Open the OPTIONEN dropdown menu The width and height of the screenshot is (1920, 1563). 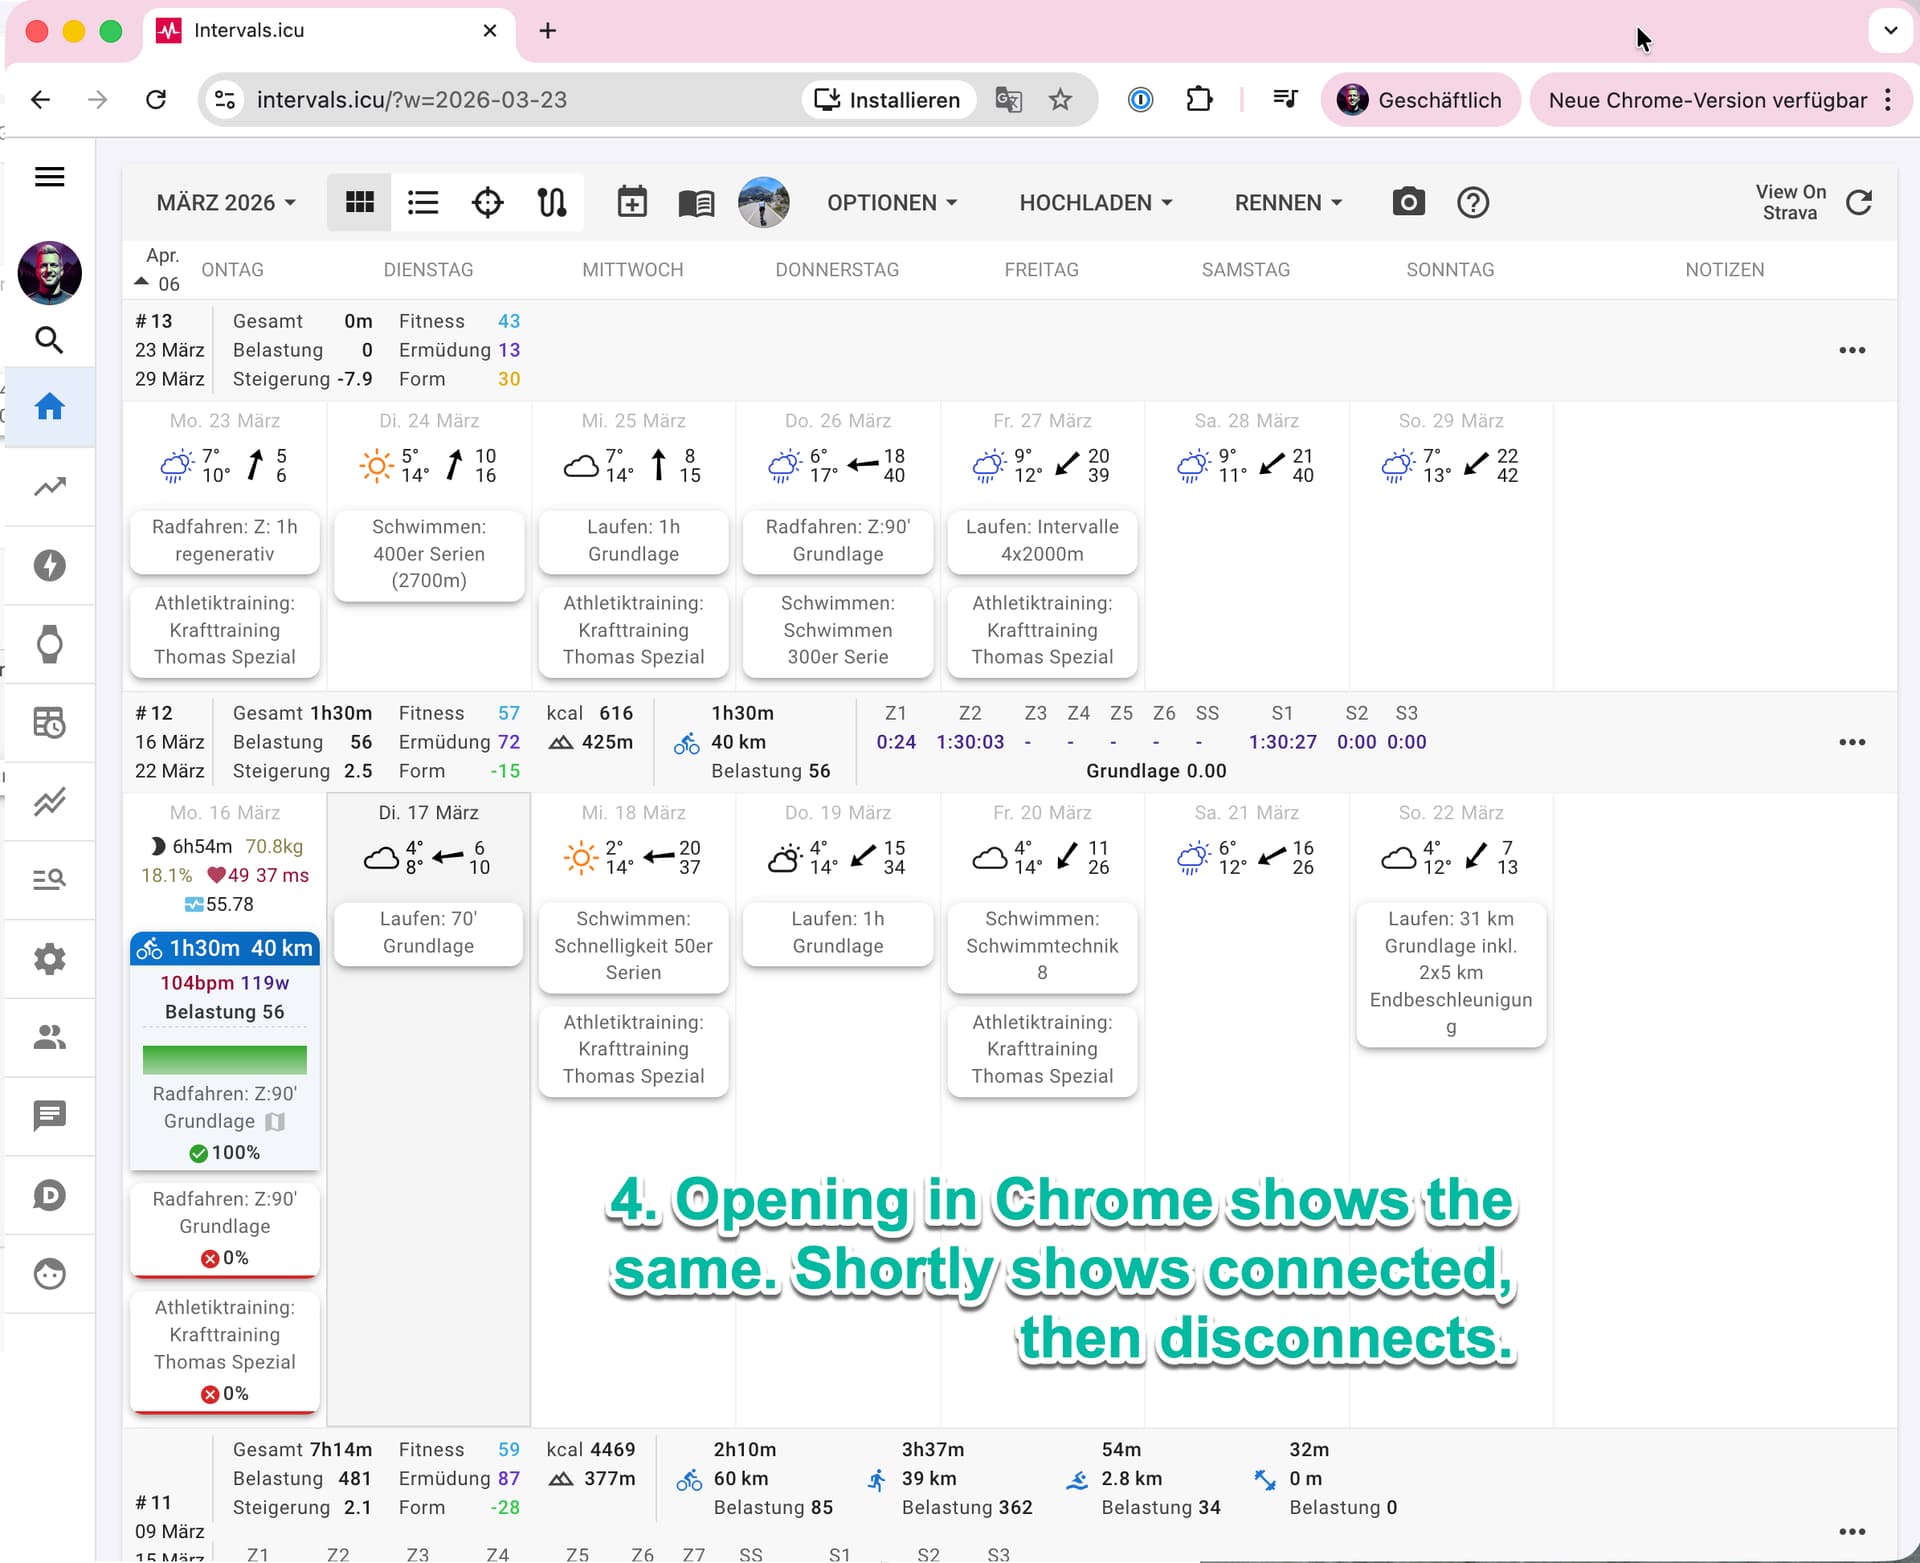pyautogui.click(x=892, y=203)
